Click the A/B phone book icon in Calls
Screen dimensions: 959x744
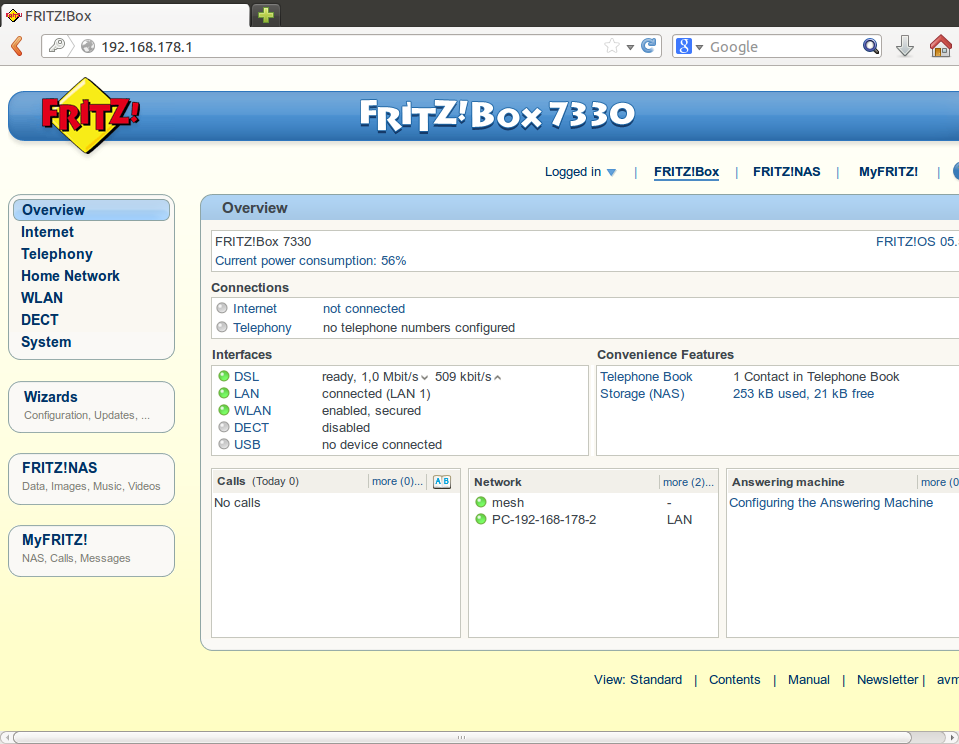click(x=441, y=482)
